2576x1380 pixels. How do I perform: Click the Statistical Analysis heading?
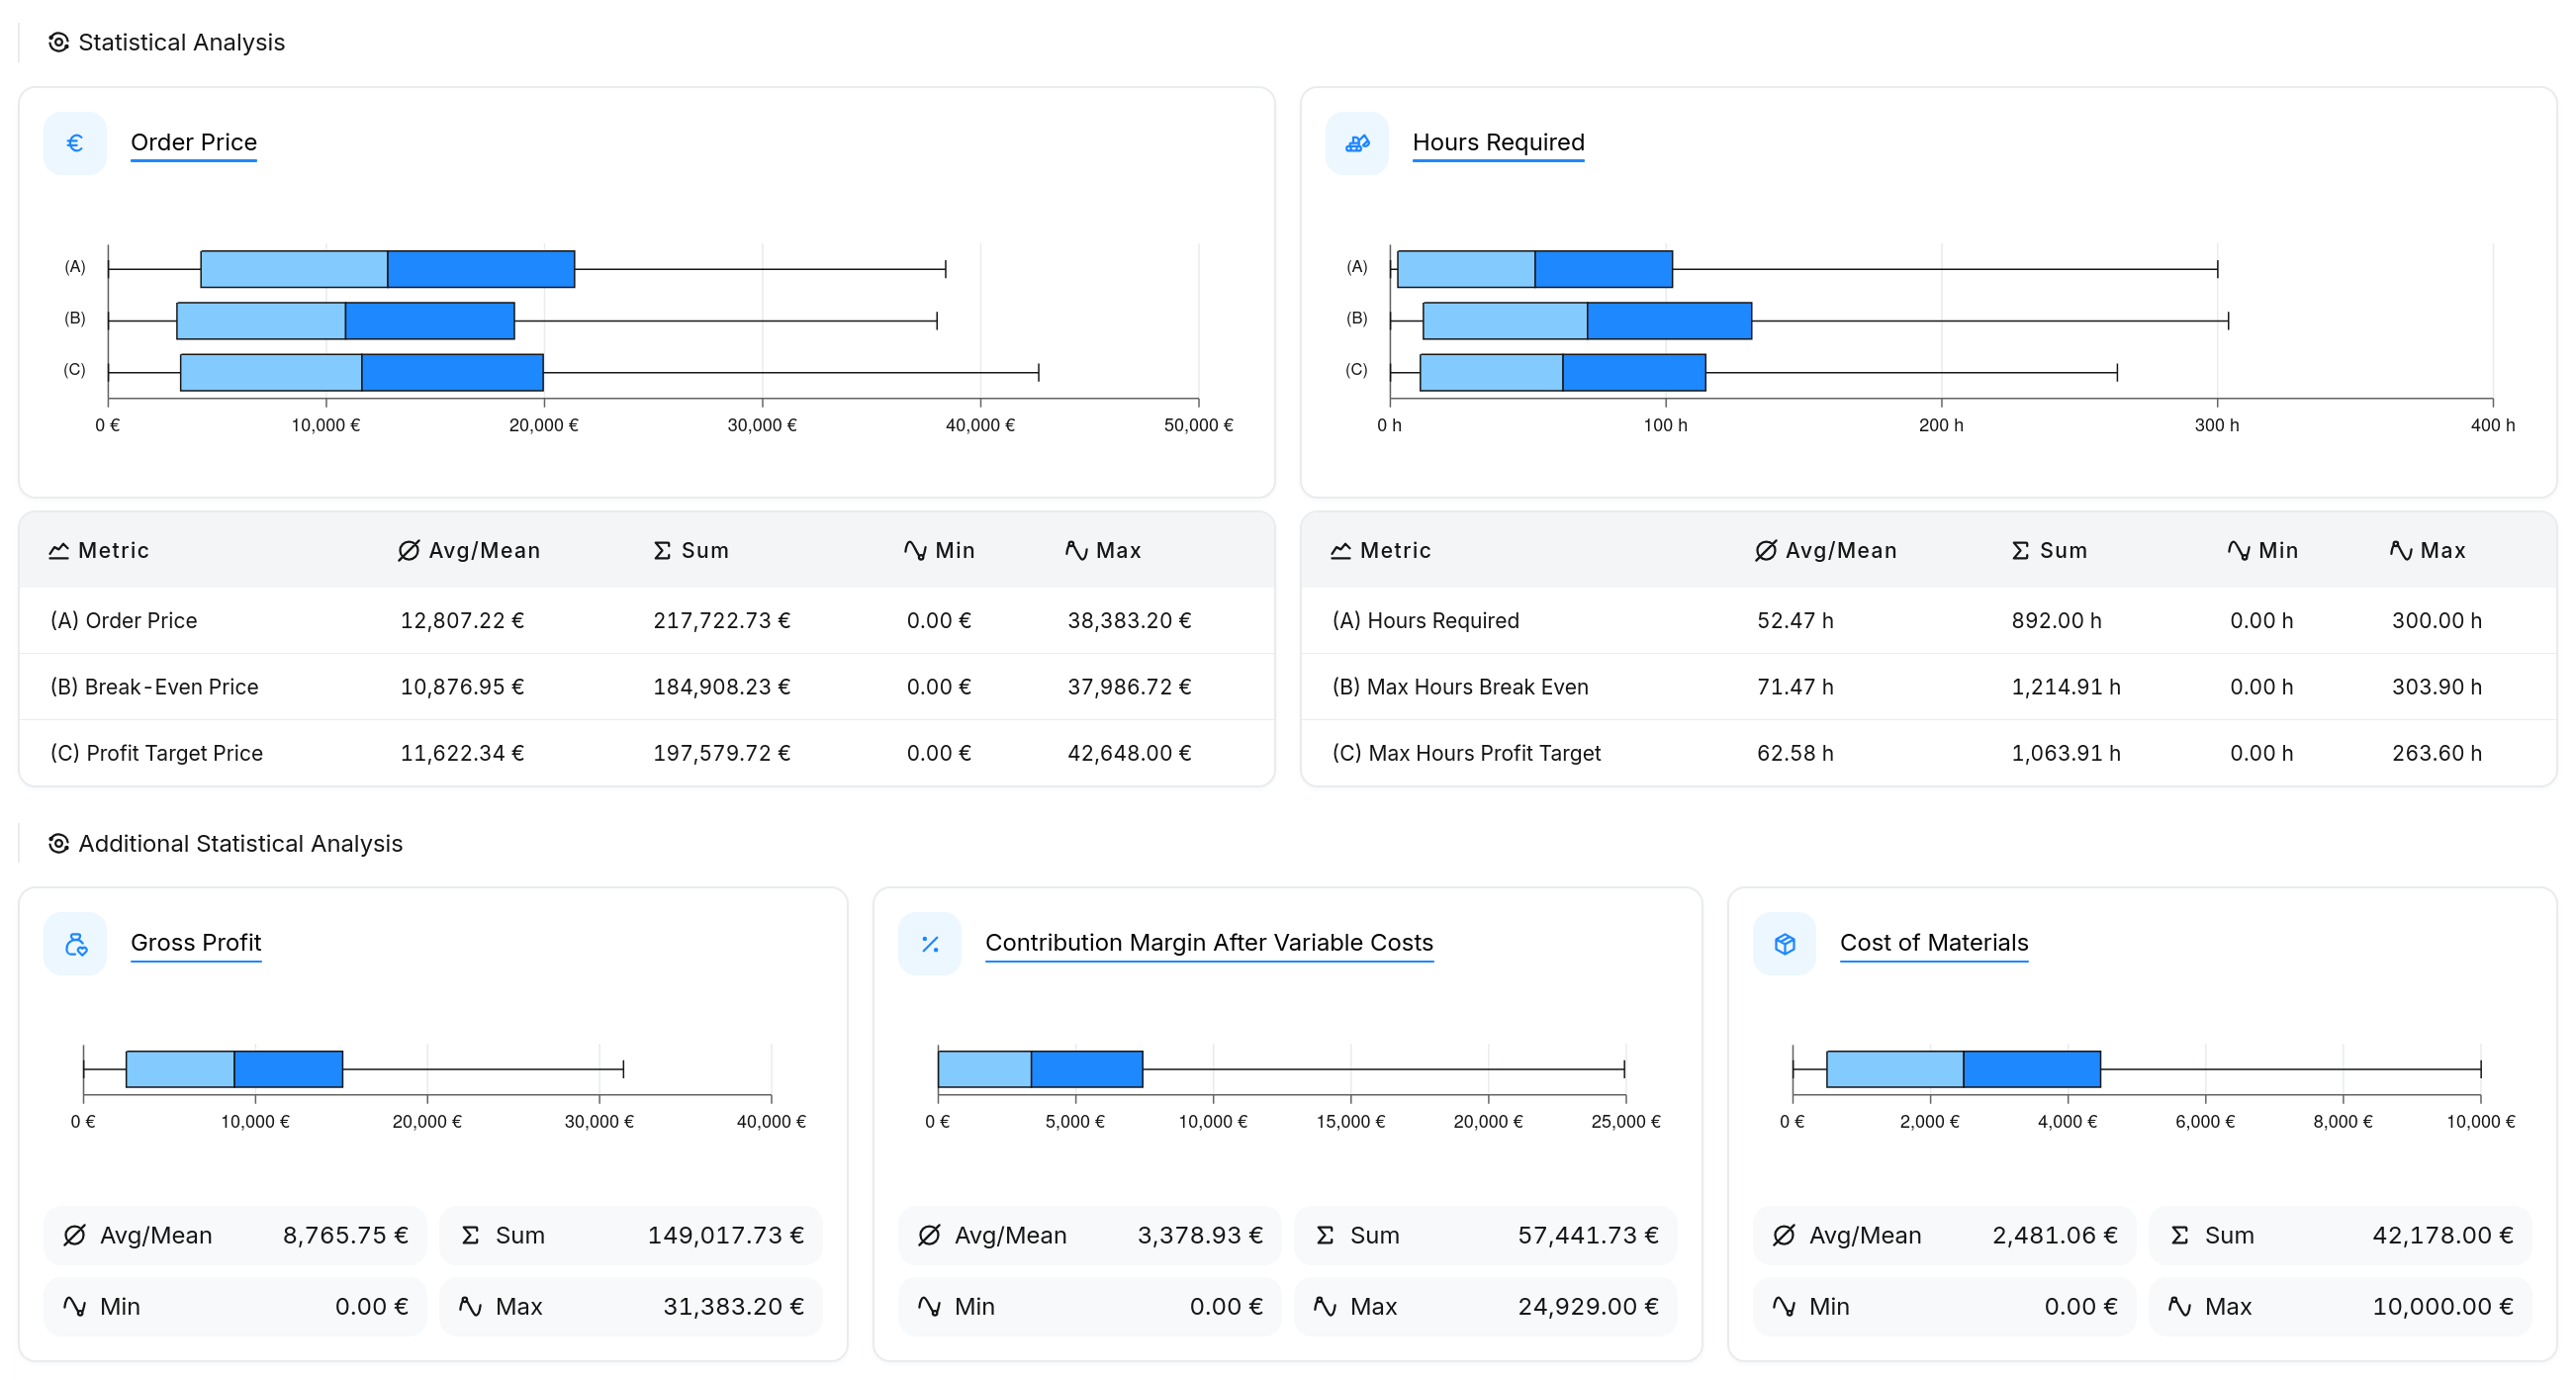click(x=182, y=42)
